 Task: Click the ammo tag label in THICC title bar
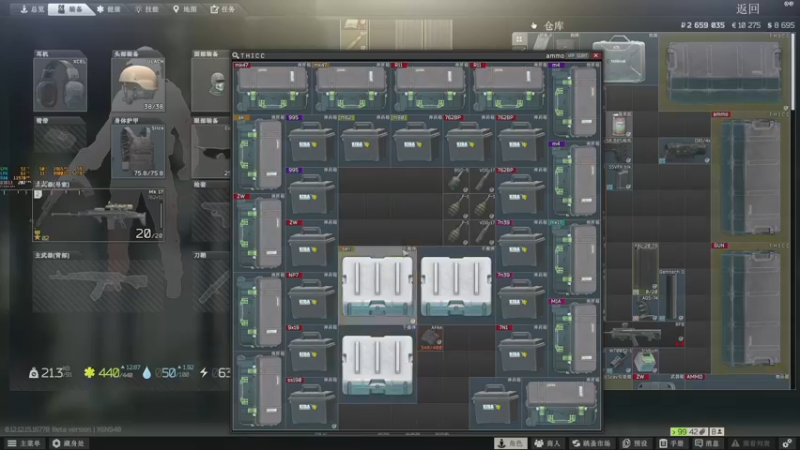pyautogui.click(x=555, y=56)
